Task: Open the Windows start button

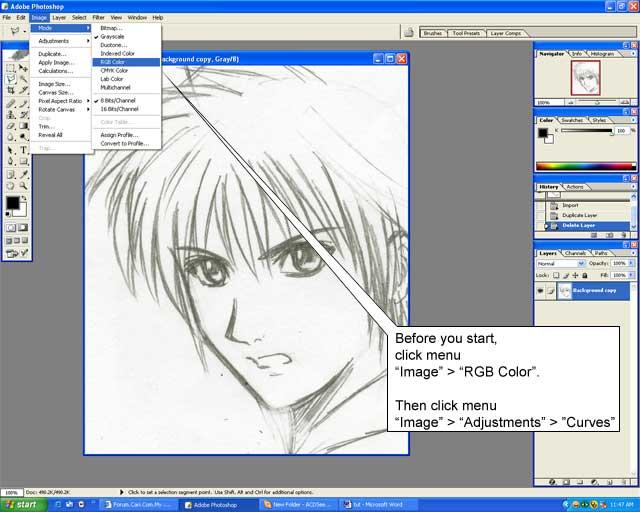Action: [22, 505]
